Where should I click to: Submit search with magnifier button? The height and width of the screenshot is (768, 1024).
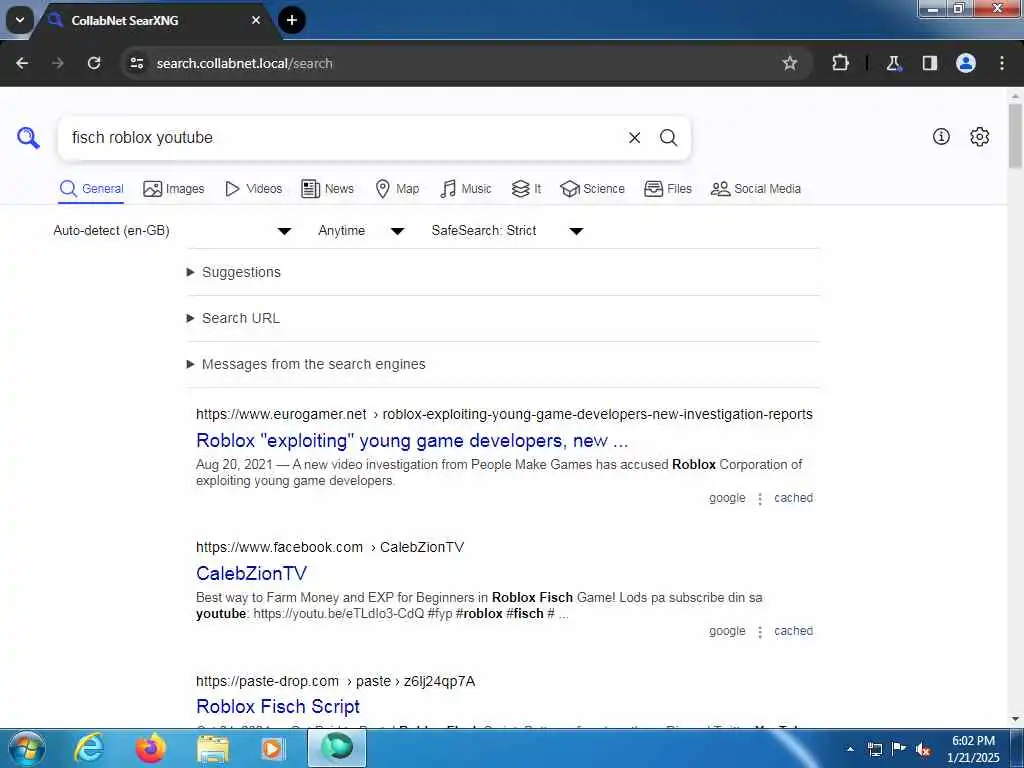(668, 138)
